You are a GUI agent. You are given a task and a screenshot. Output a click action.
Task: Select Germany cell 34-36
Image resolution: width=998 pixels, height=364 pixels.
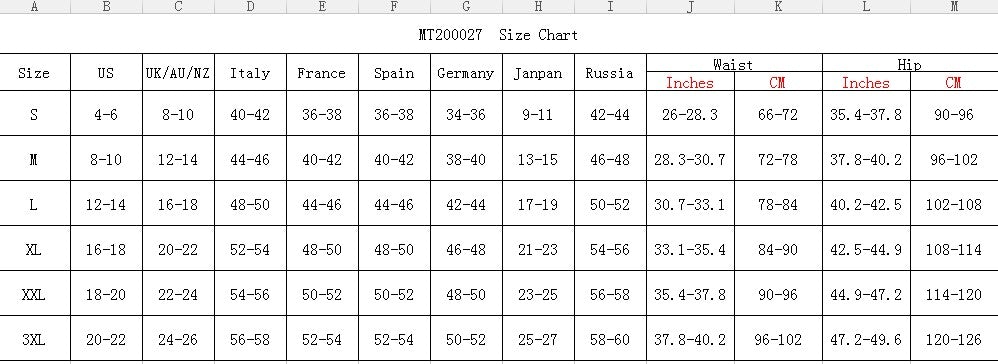[x=467, y=114]
